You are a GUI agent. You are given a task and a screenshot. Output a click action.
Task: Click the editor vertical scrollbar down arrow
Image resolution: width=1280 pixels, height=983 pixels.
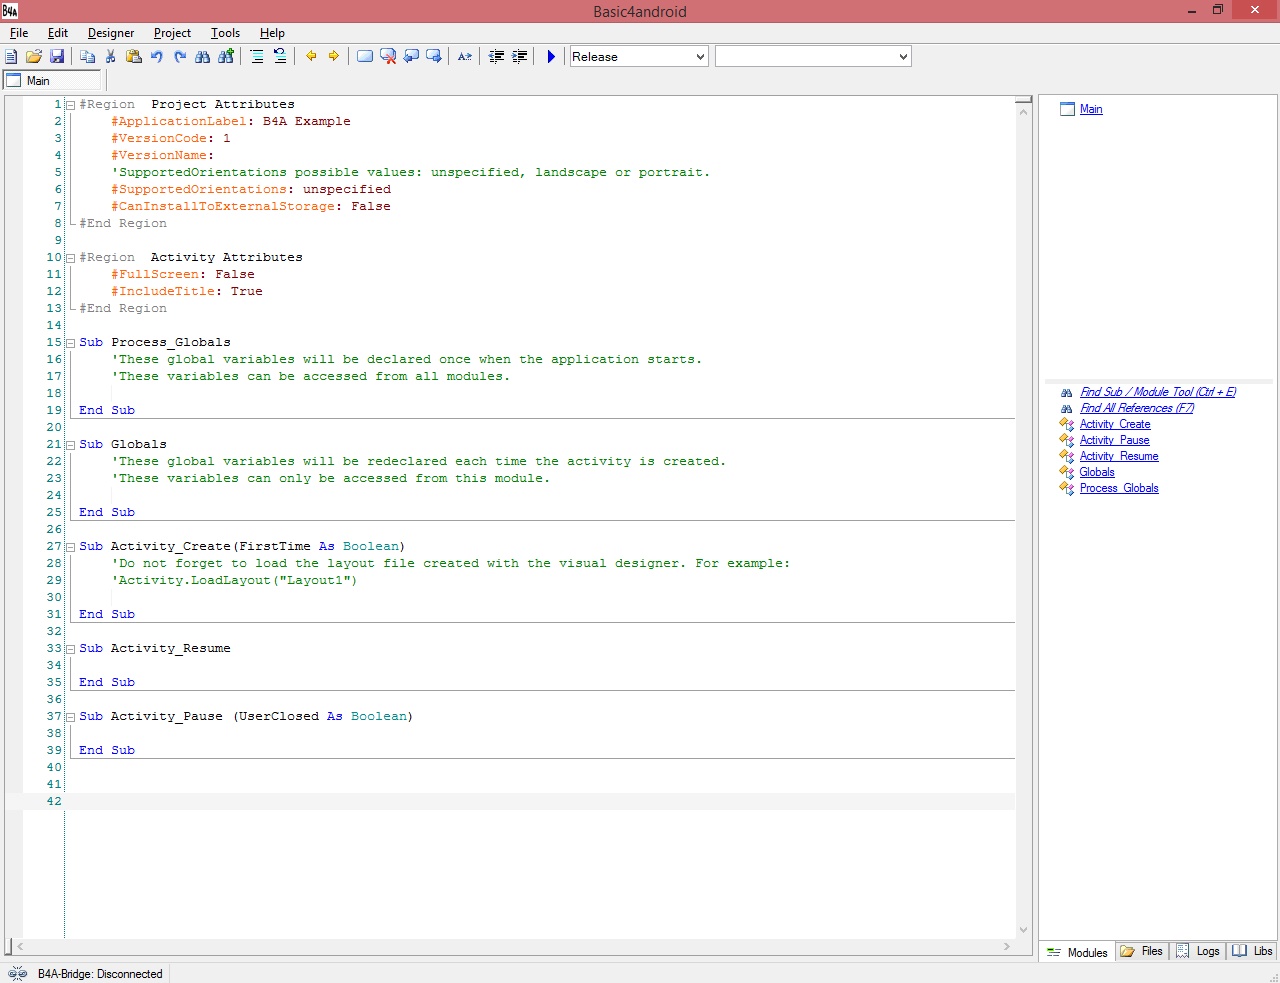point(1023,929)
